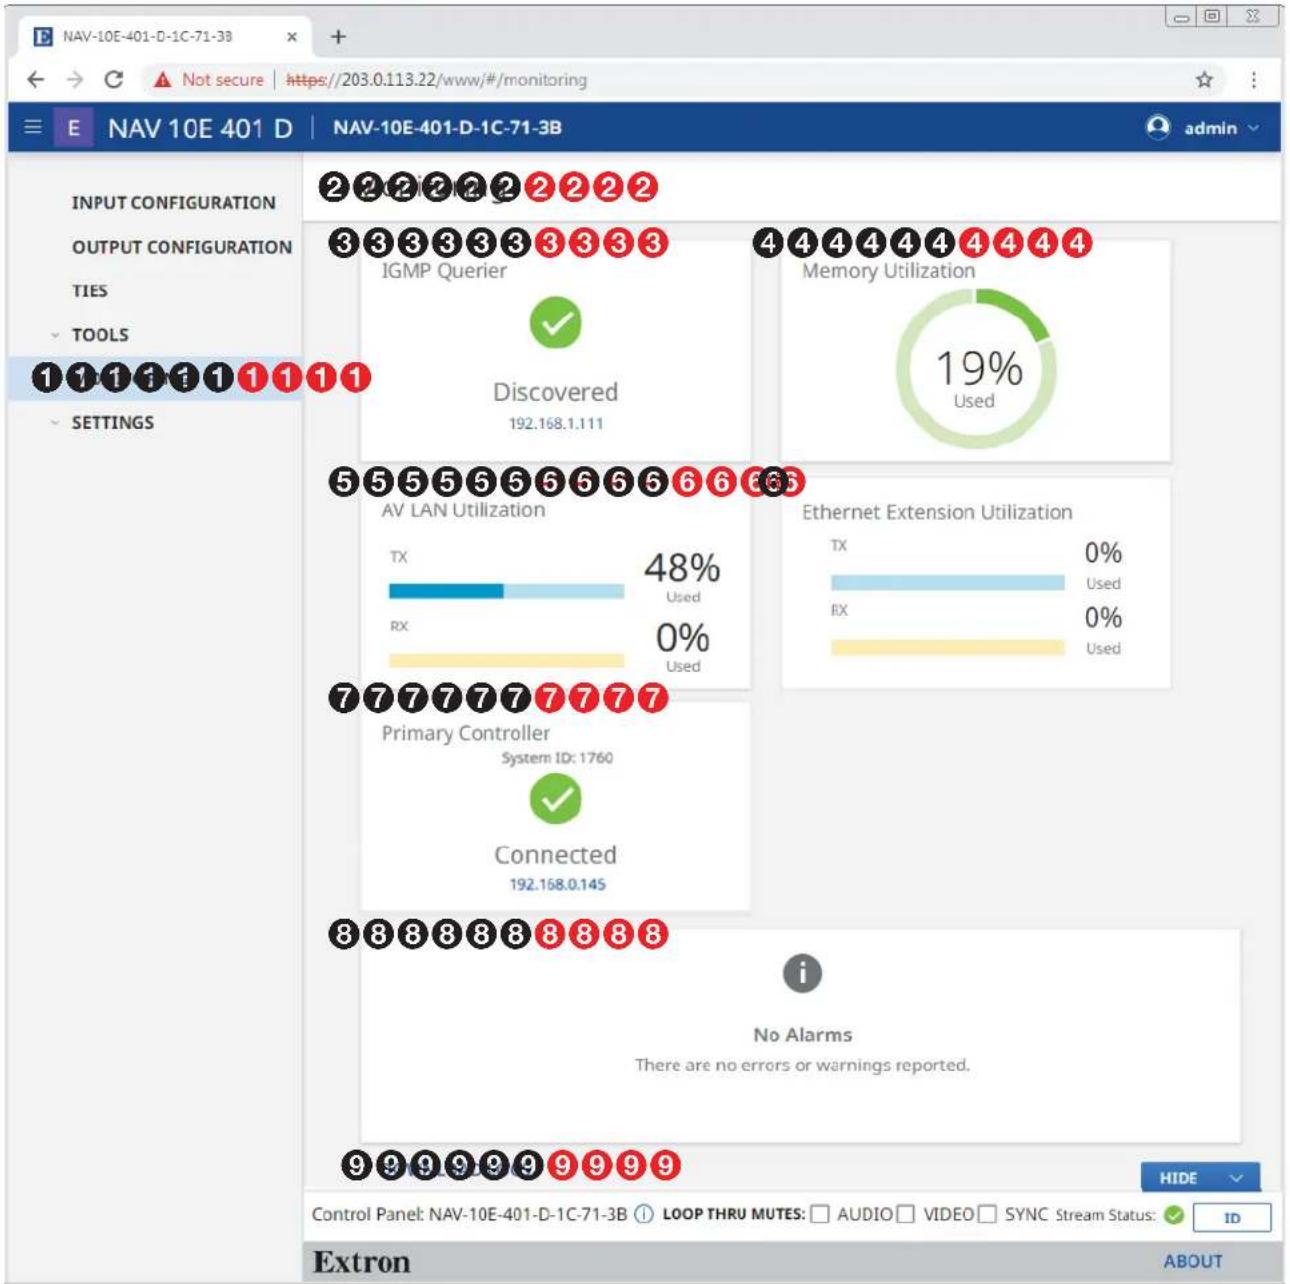The width and height of the screenshot is (1290, 1284).
Task: Click the green check icon under IGMP Querier
Action: coord(555,323)
